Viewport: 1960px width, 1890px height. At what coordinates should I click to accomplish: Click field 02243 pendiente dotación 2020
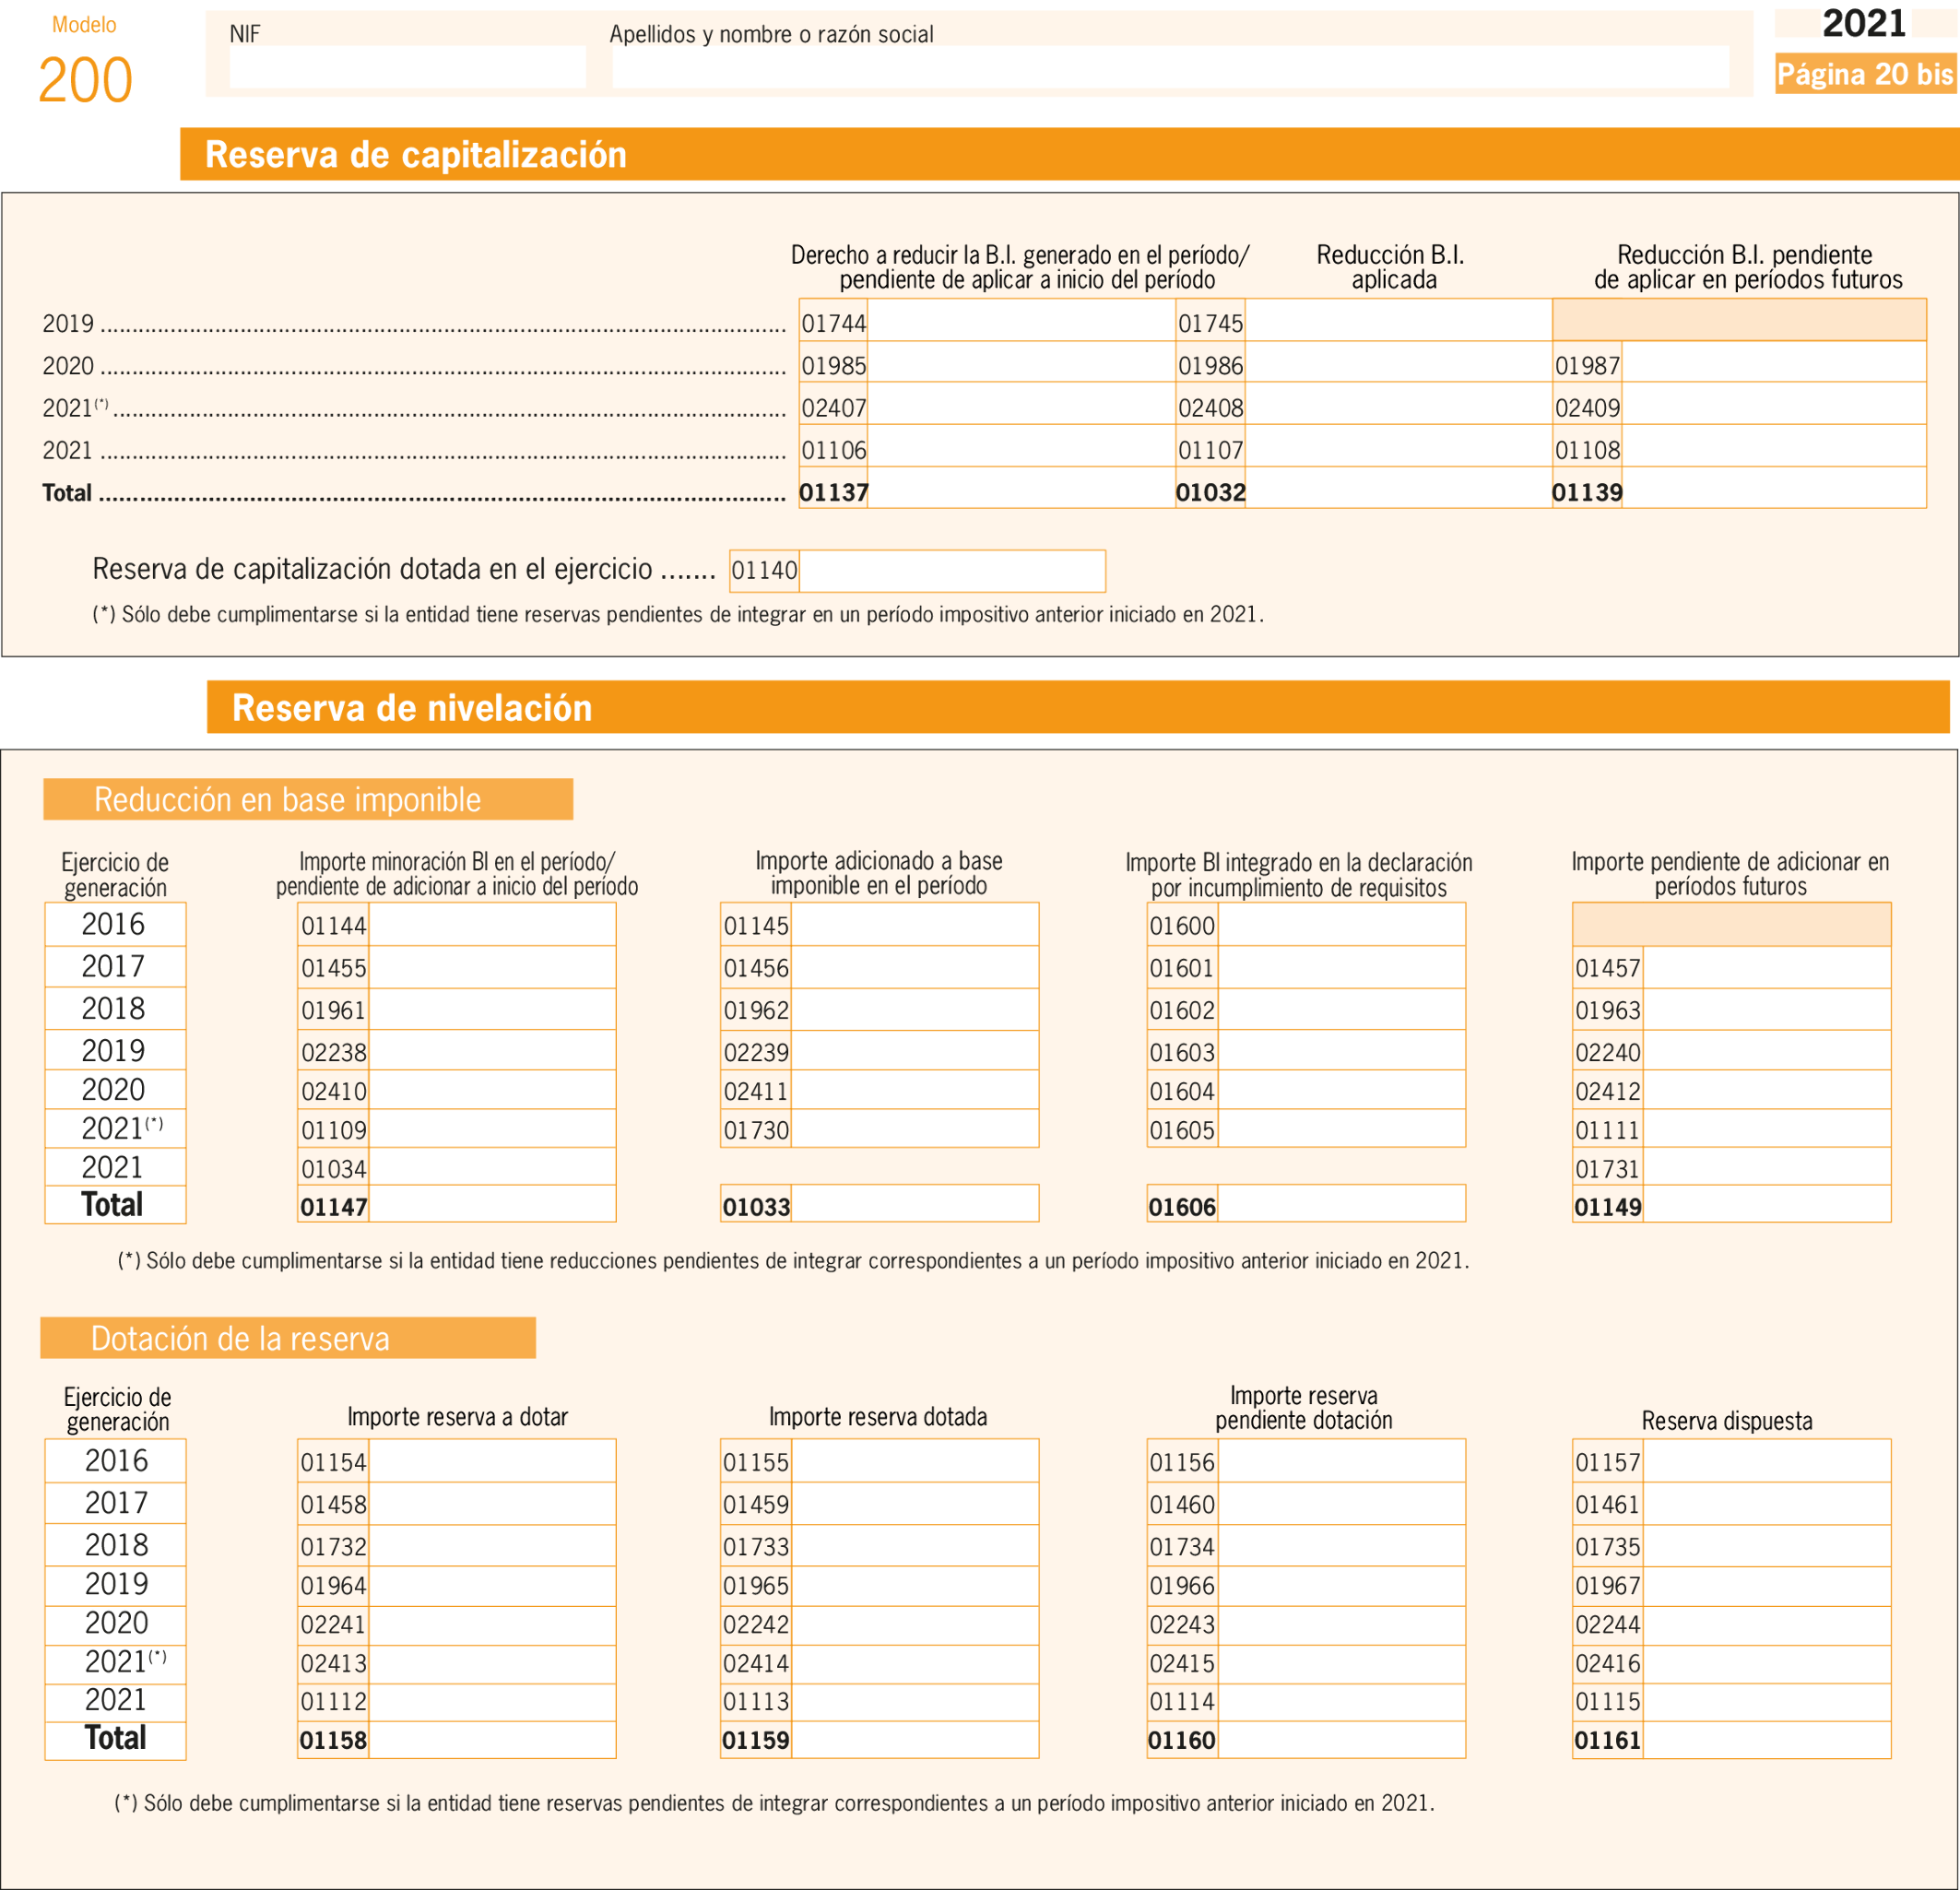[1341, 1625]
